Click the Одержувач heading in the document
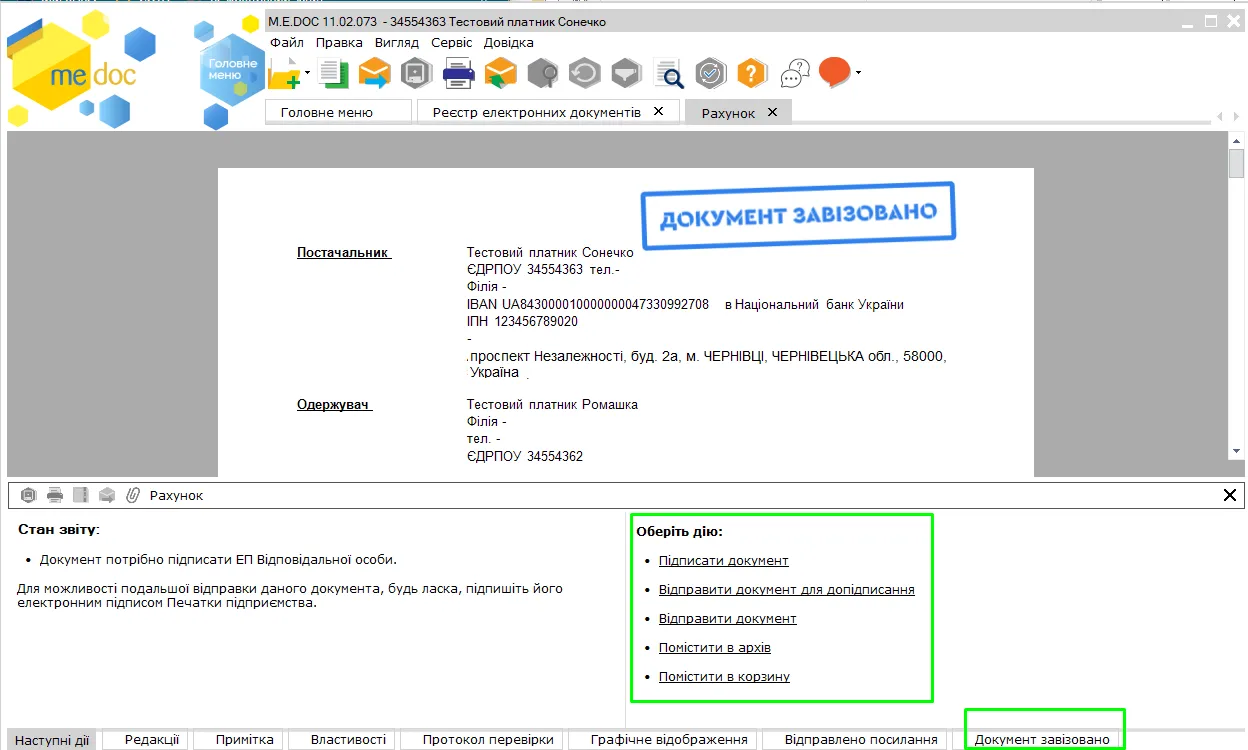This screenshot has width=1248, height=750. click(x=334, y=405)
